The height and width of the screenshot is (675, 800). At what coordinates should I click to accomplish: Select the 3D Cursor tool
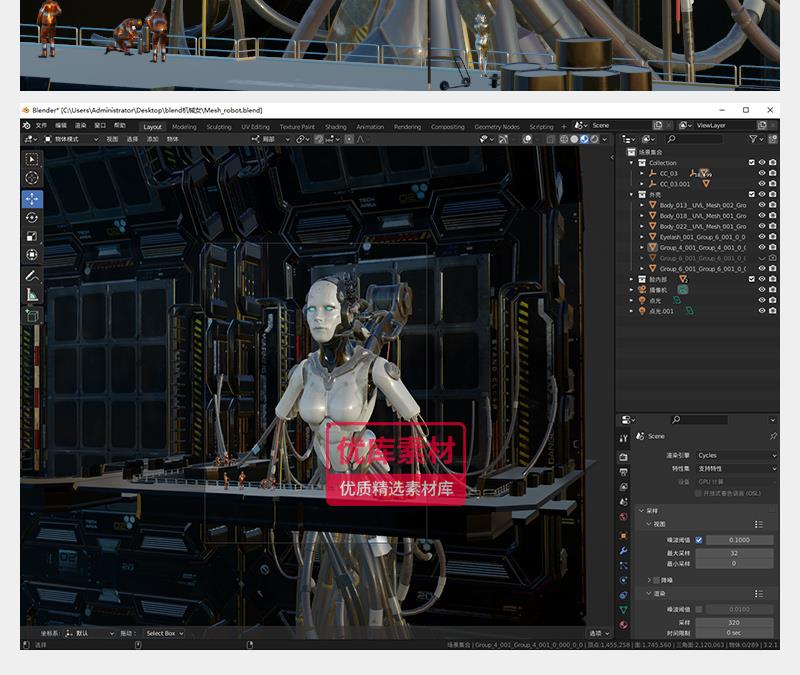(32, 178)
